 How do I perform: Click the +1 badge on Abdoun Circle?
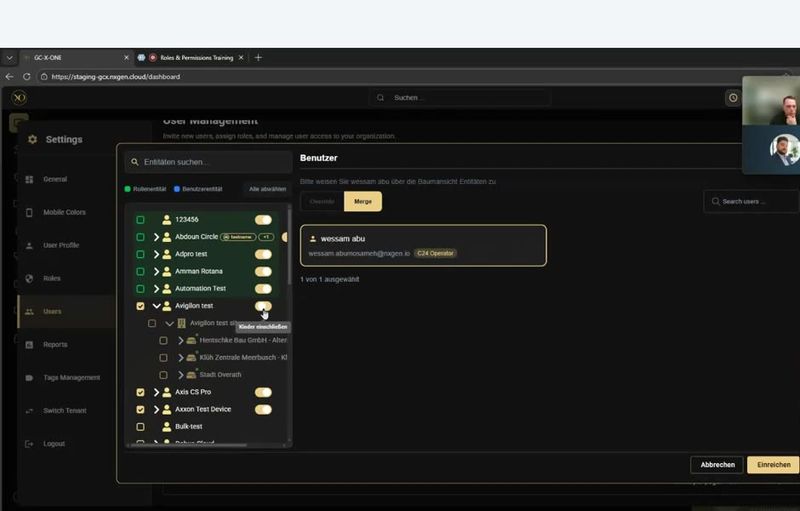(266, 237)
